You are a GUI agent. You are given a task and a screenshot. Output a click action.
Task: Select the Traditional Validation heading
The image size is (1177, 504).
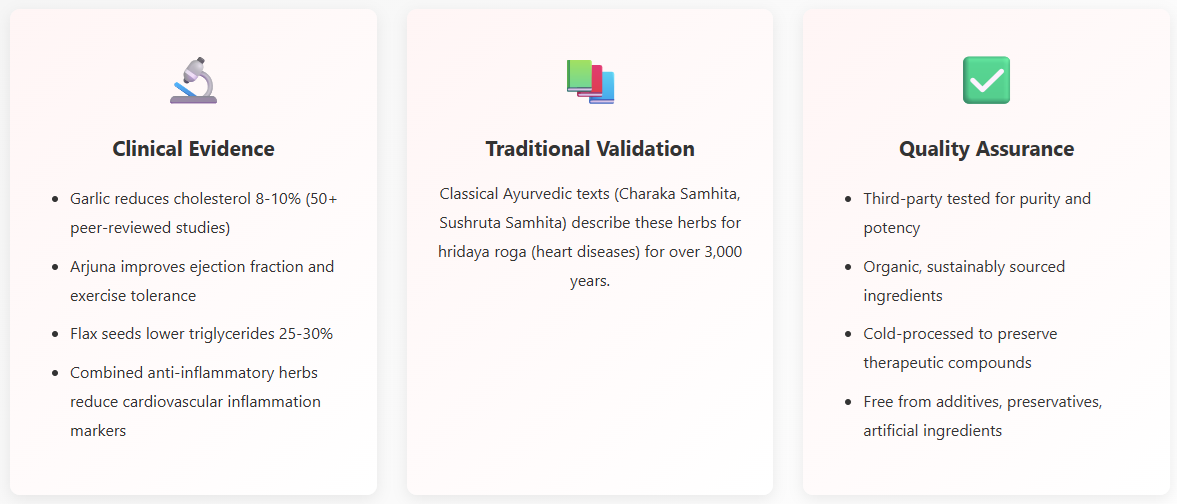pos(590,149)
